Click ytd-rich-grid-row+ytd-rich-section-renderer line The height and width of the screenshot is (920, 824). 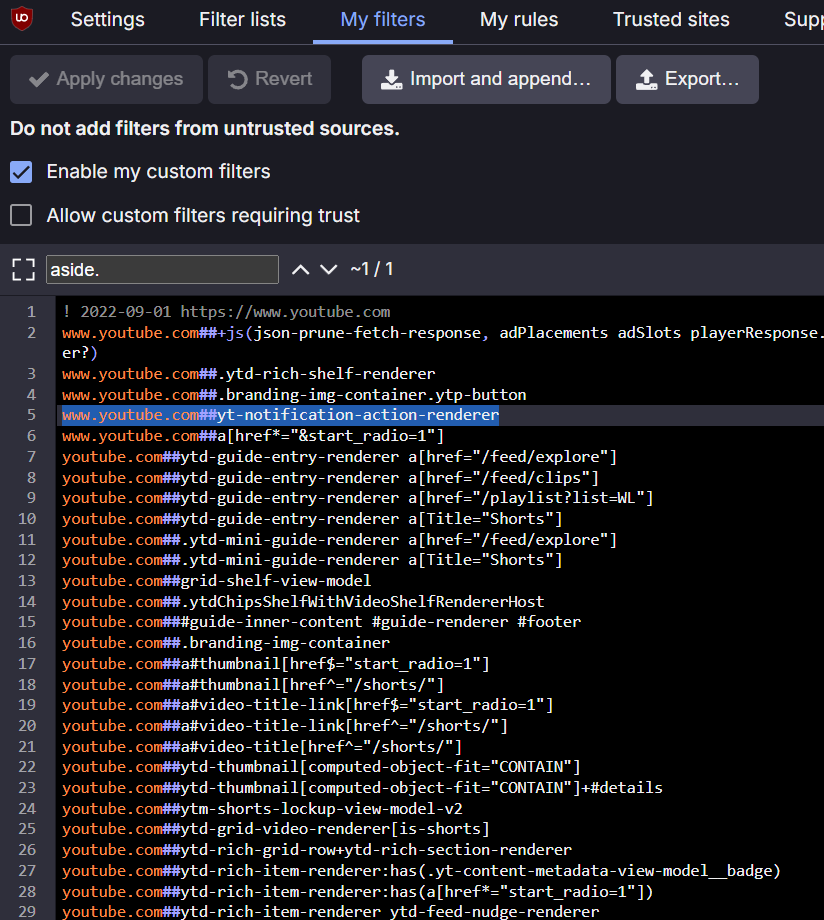pyautogui.click(x=317, y=850)
